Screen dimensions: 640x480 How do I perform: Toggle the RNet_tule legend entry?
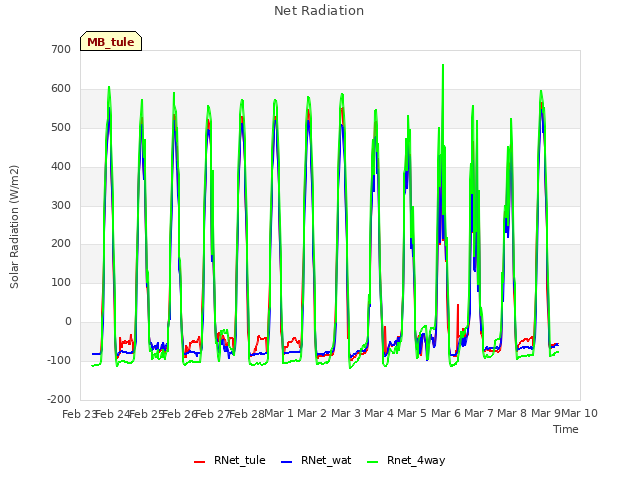coord(230,460)
